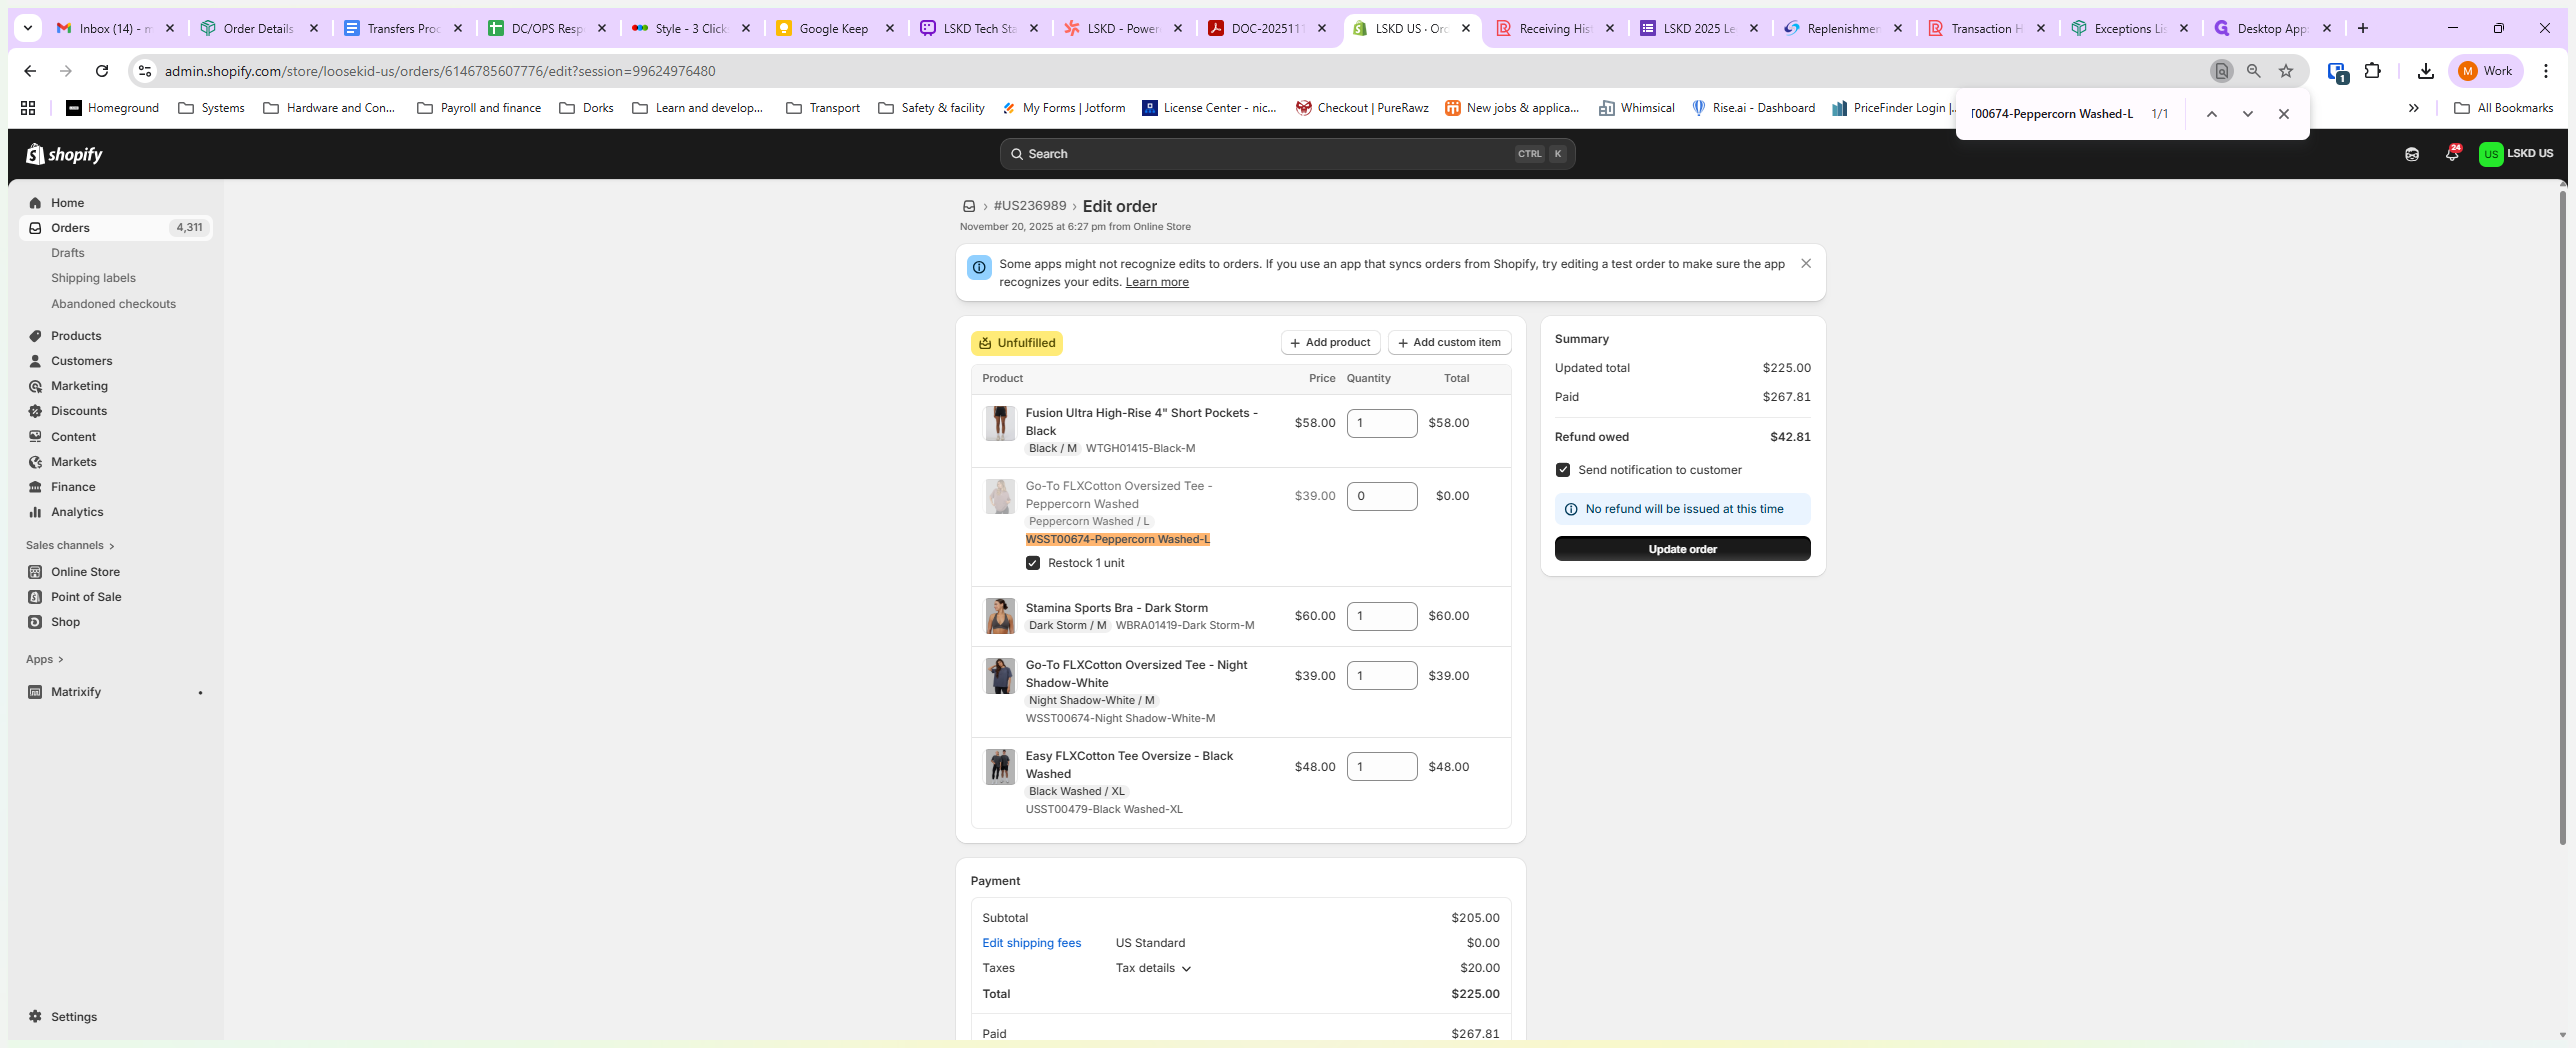The width and height of the screenshot is (2576, 1048).
Task: Open Products in the sidebar menu
Action: (x=76, y=336)
